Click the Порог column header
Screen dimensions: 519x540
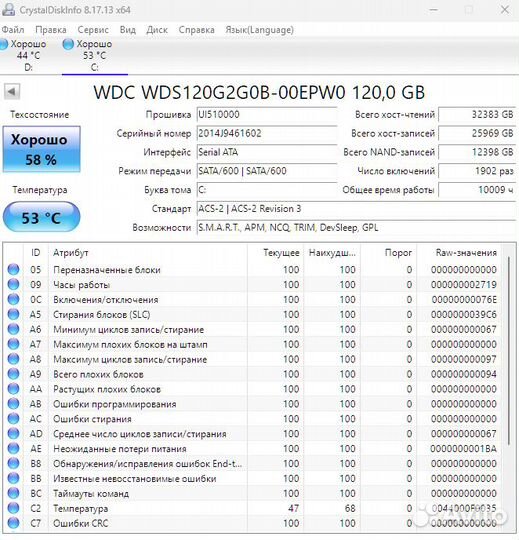(388, 253)
